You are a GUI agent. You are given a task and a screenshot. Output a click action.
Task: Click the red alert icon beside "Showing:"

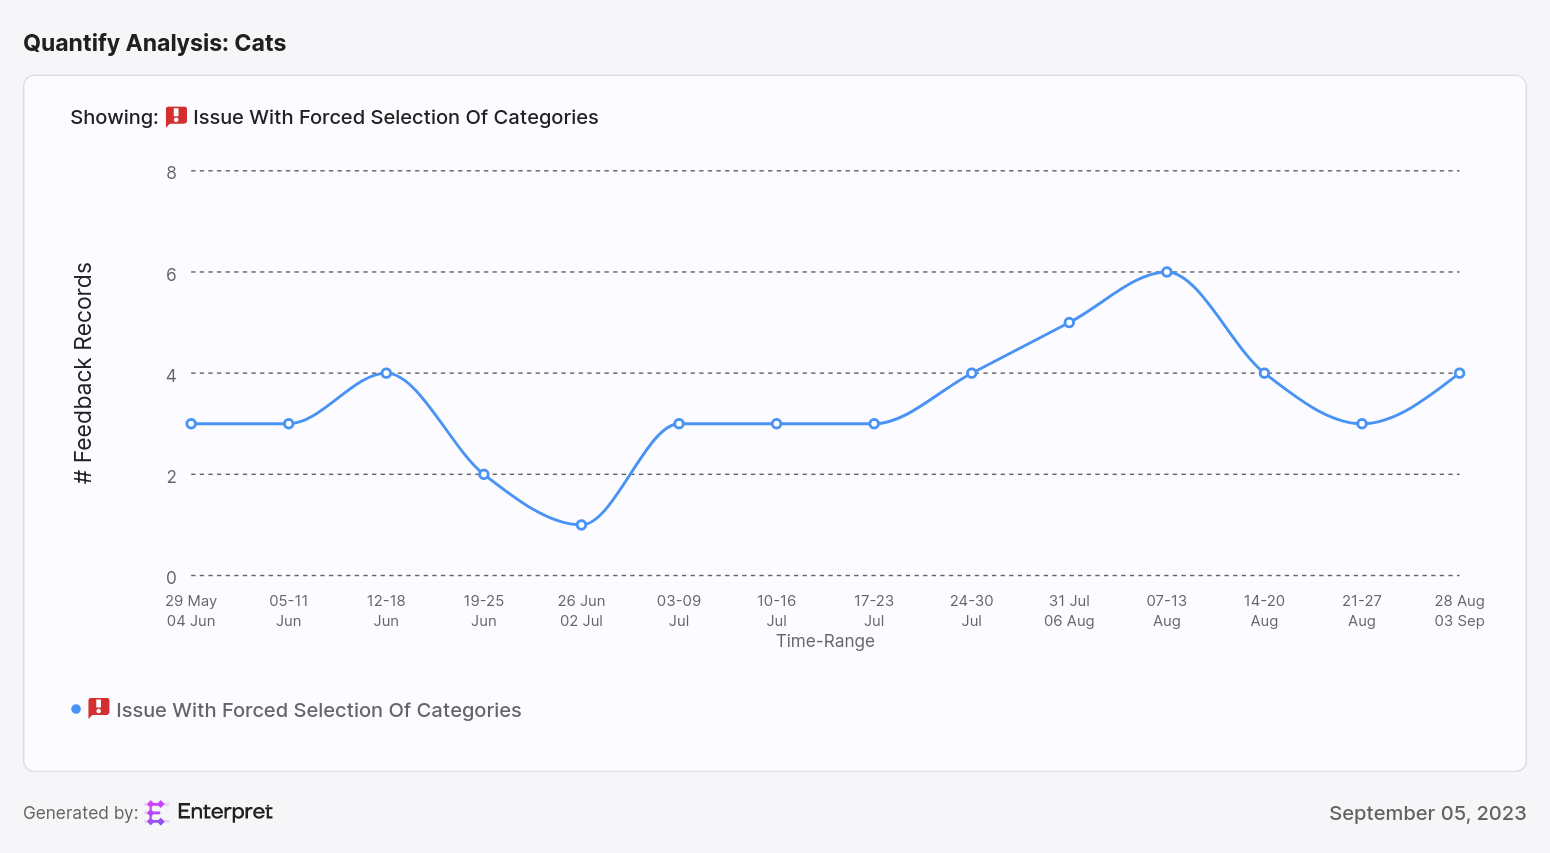pyautogui.click(x=176, y=117)
